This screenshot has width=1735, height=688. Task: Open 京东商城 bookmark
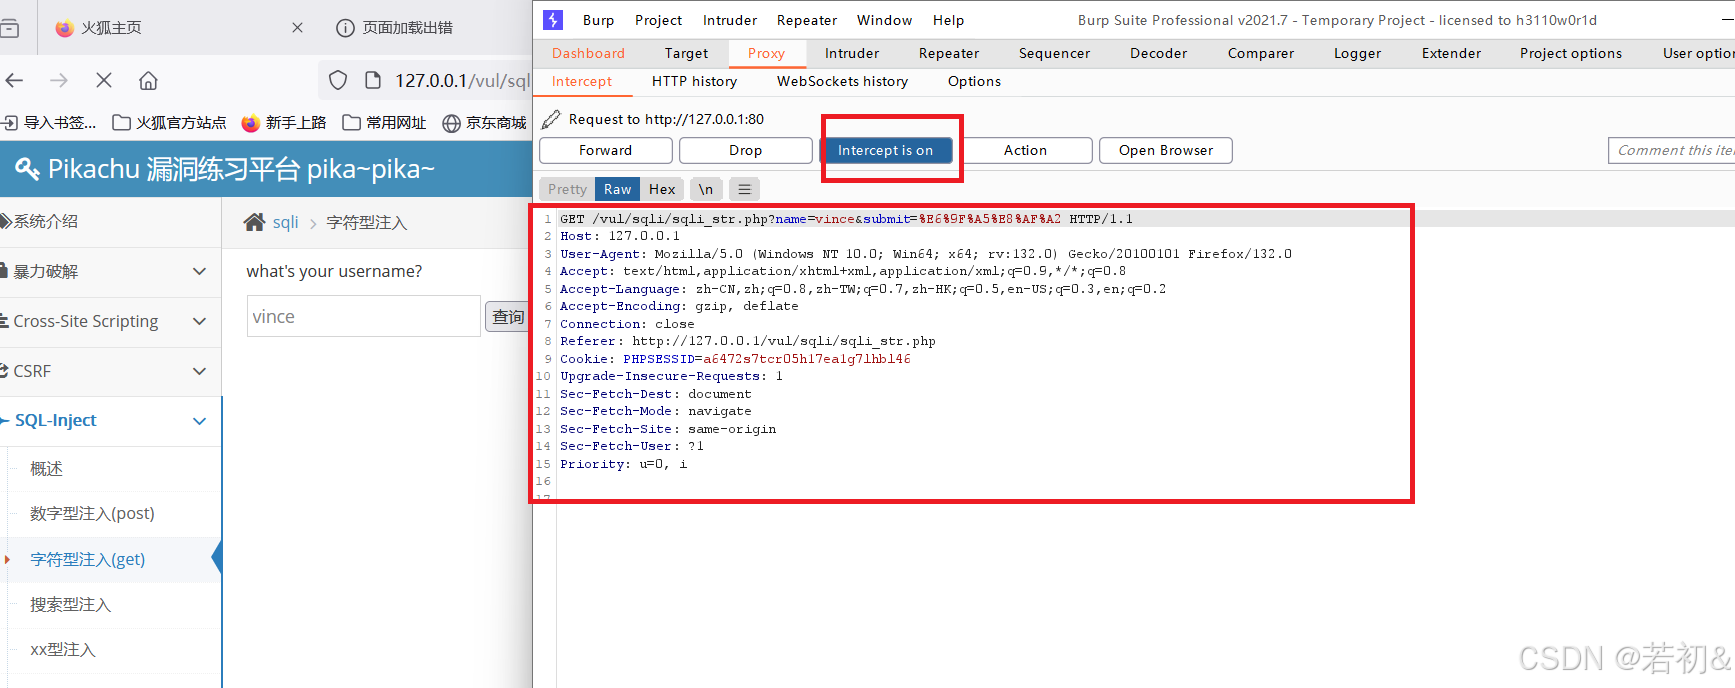[485, 122]
